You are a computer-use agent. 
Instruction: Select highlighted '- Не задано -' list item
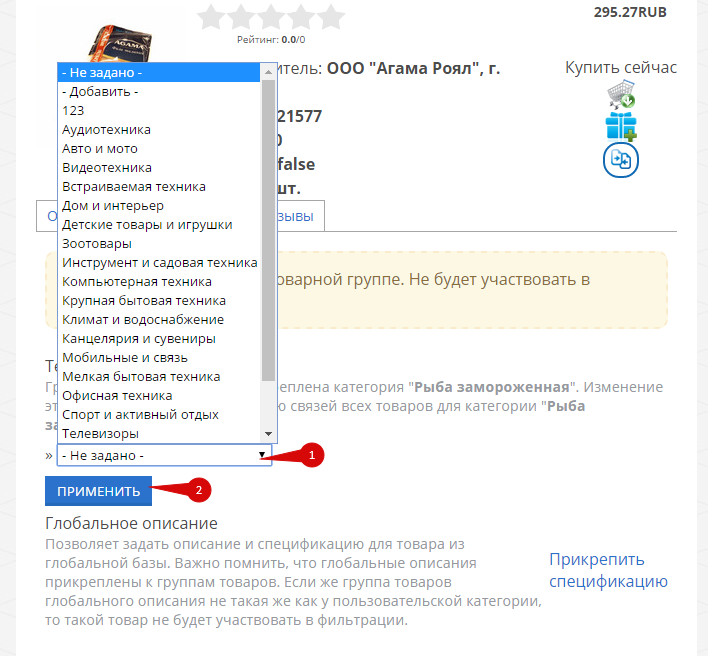click(x=159, y=72)
